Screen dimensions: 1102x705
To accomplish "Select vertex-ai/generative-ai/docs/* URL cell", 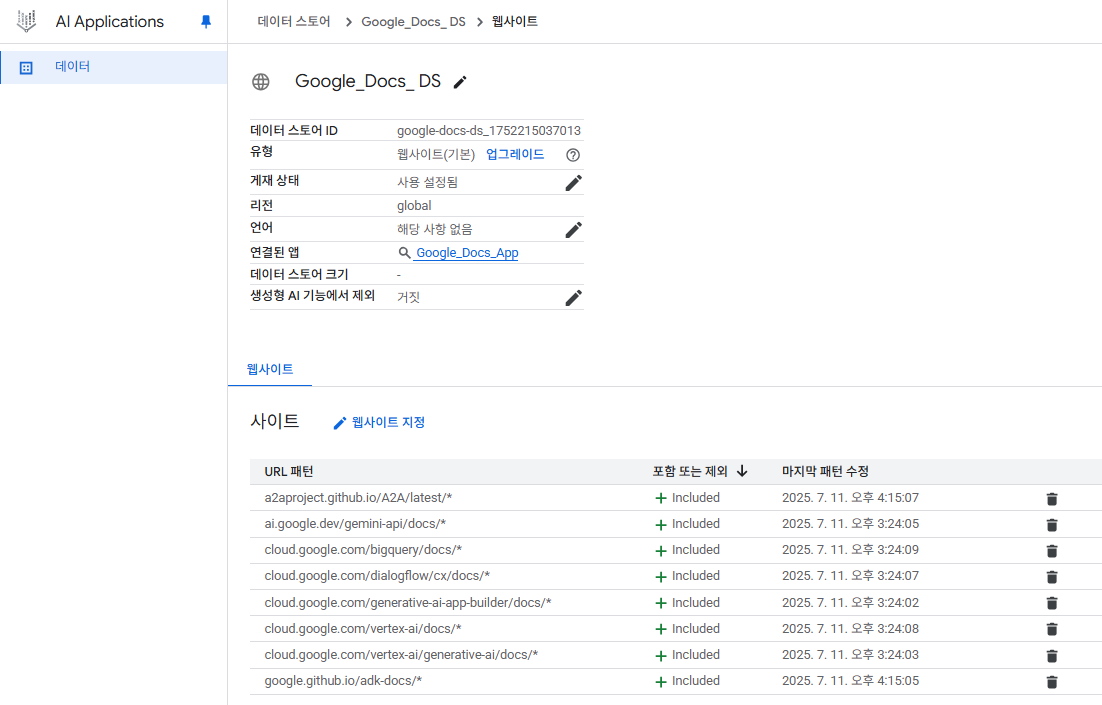I will click(x=401, y=654).
